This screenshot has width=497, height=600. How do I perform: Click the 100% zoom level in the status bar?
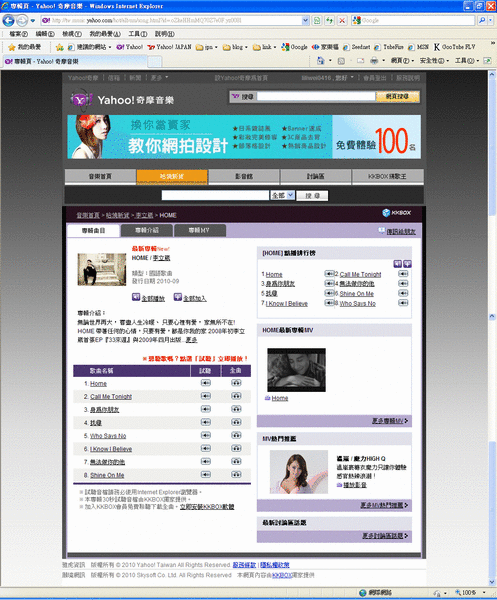point(470,592)
